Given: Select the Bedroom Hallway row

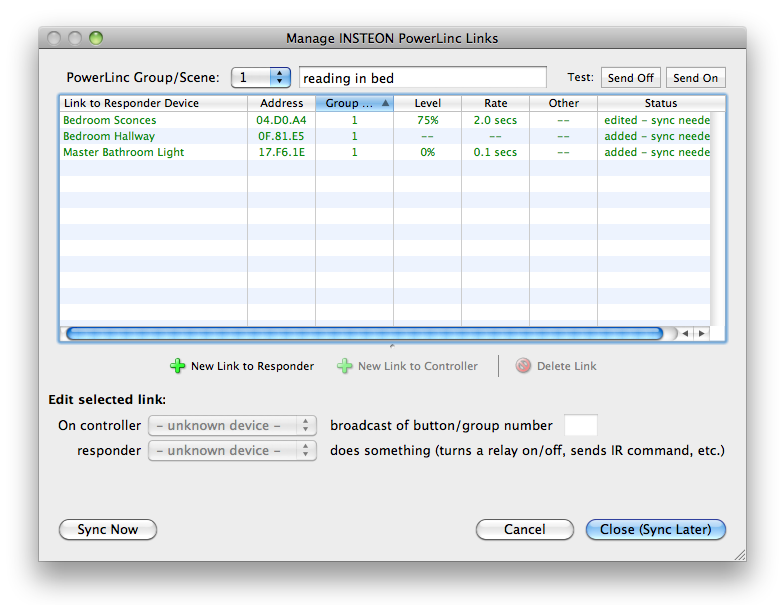Looking at the screenshot, I should tap(385, 136).
